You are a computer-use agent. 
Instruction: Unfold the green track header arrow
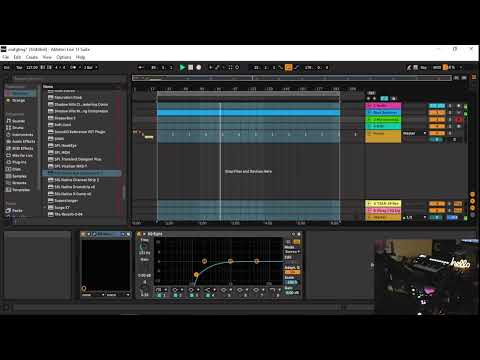369,119
